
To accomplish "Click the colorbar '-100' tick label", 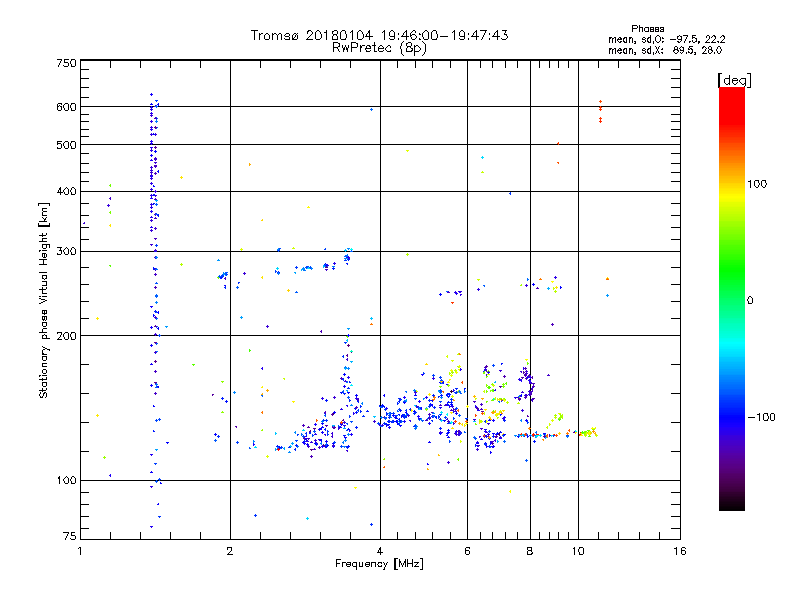I will click(761, 417).
